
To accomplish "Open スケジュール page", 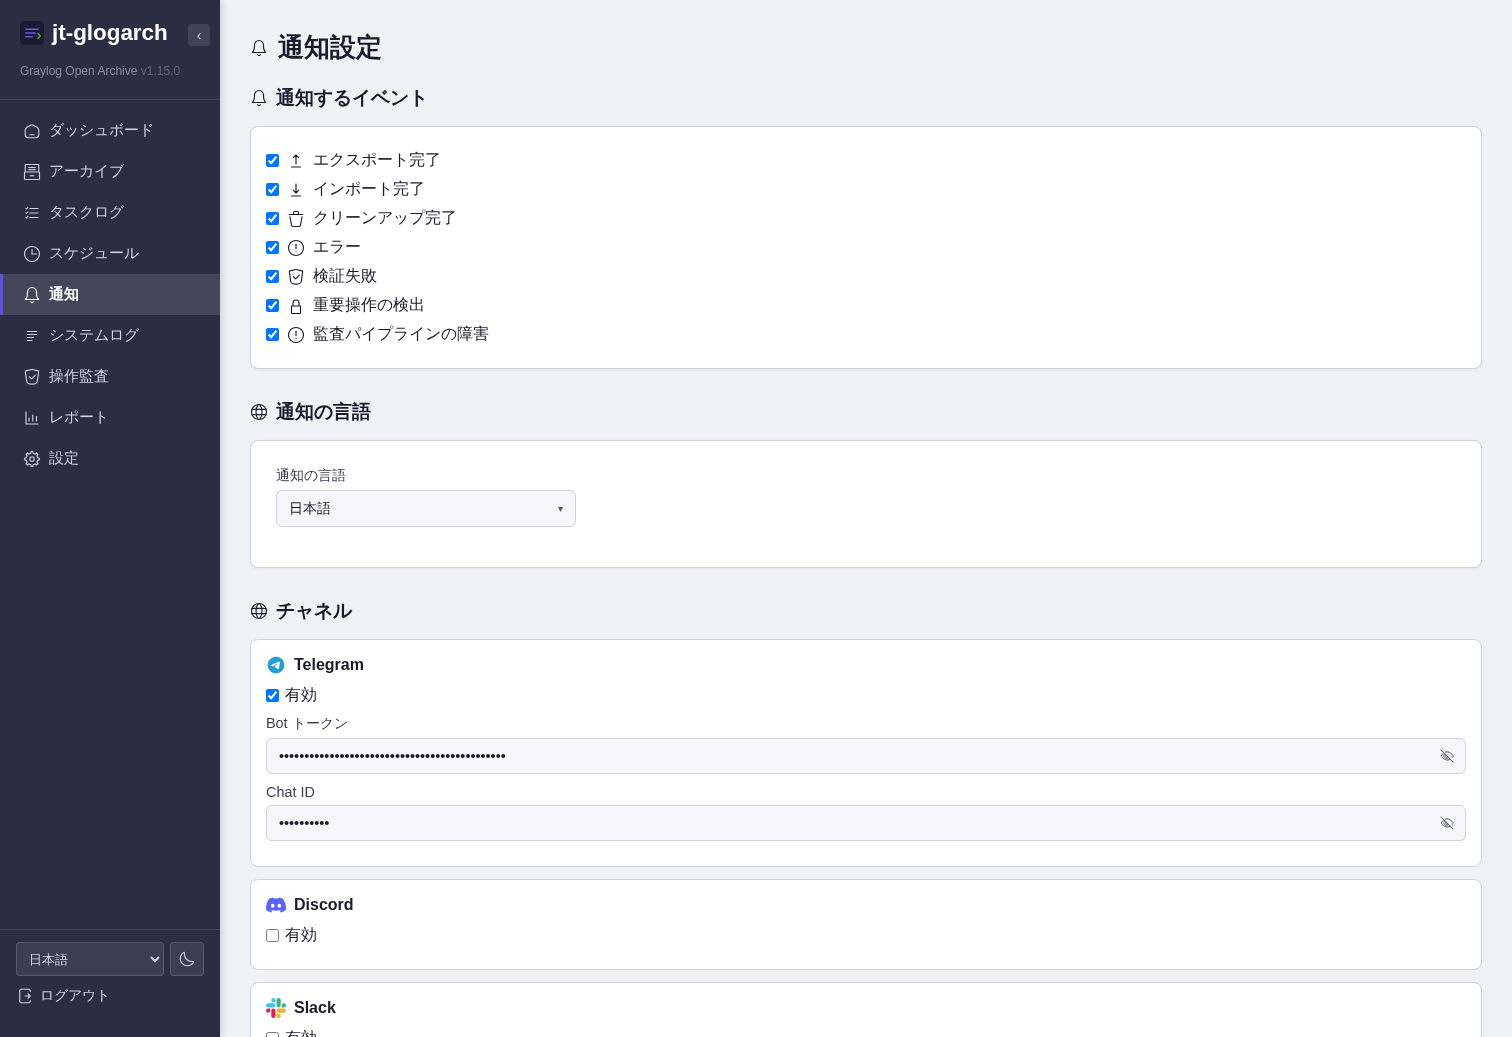I will 110,254.
